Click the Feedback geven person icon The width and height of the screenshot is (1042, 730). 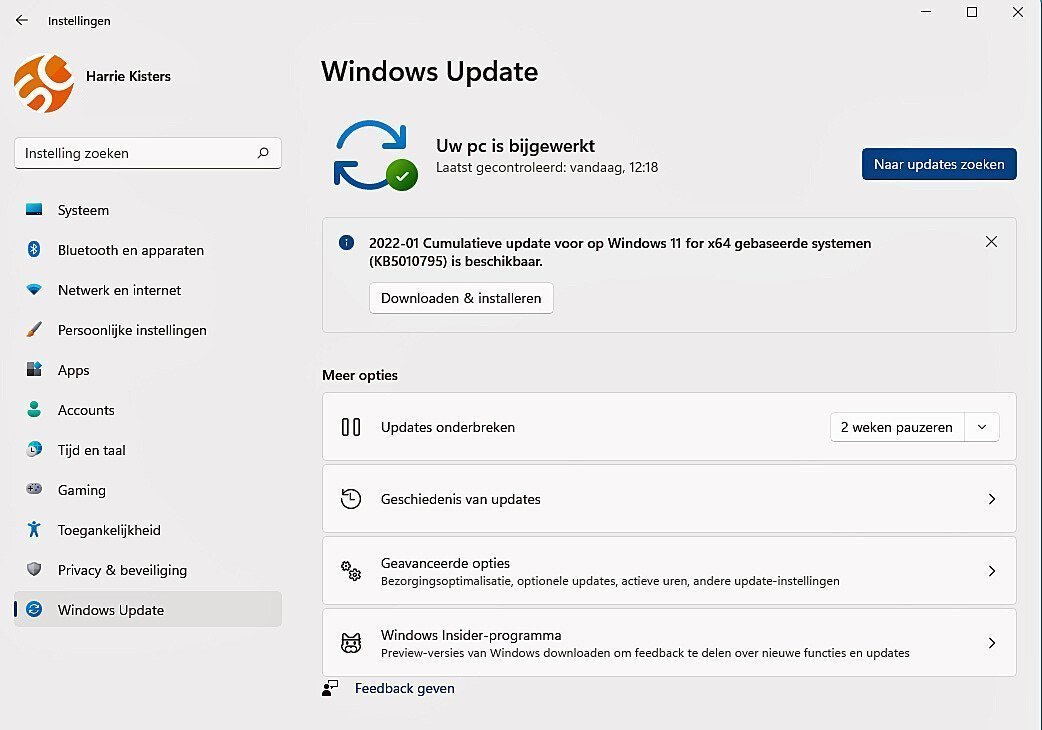330,688
